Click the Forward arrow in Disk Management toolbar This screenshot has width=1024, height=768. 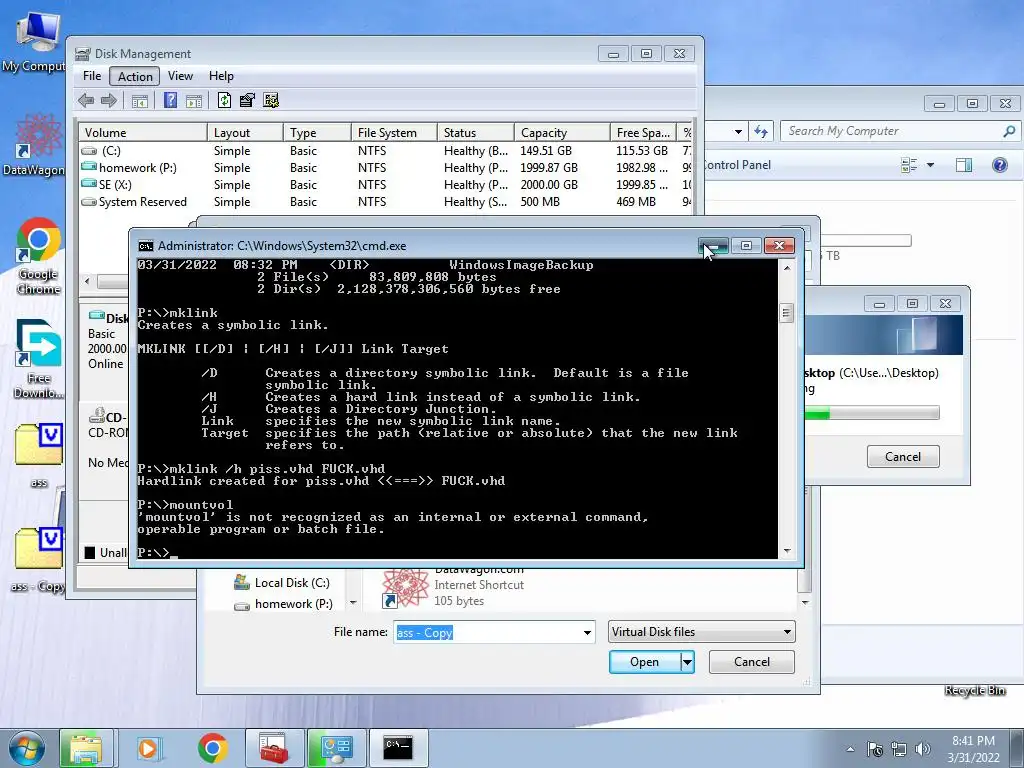tap(109, 101)
